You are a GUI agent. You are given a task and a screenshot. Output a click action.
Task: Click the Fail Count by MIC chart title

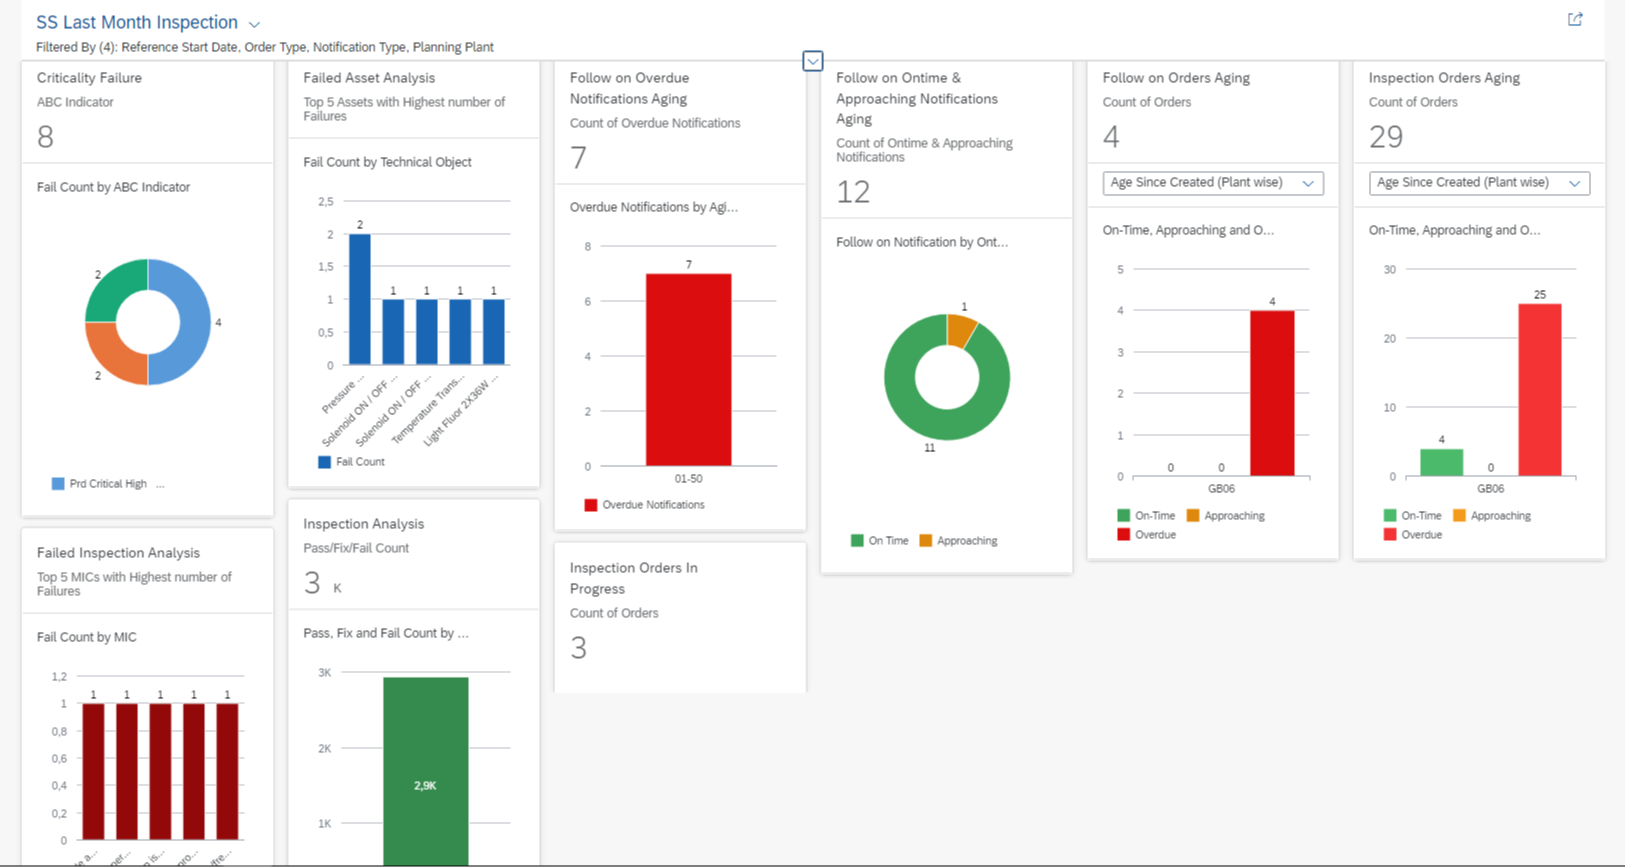pyautogui.click(x=87, y=637)
